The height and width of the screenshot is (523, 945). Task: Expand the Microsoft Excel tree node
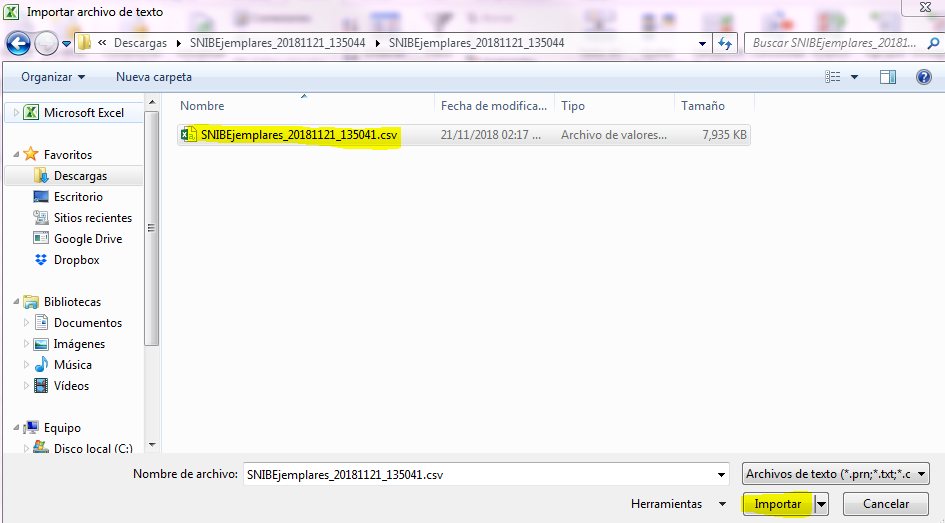[x=15, y=113]
